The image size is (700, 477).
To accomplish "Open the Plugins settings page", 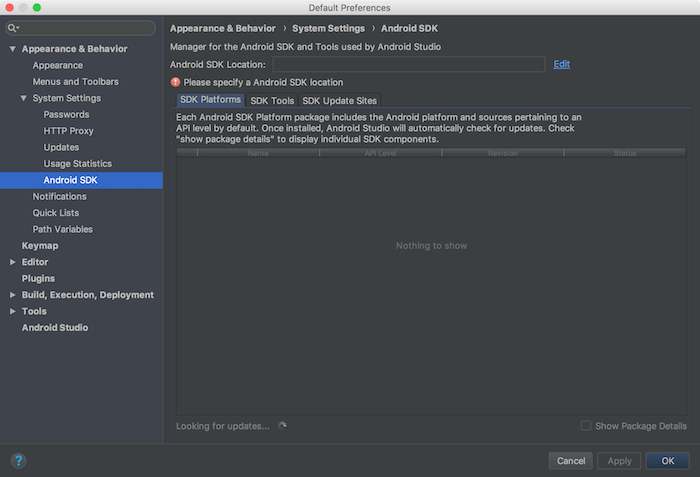I will 38,279.
